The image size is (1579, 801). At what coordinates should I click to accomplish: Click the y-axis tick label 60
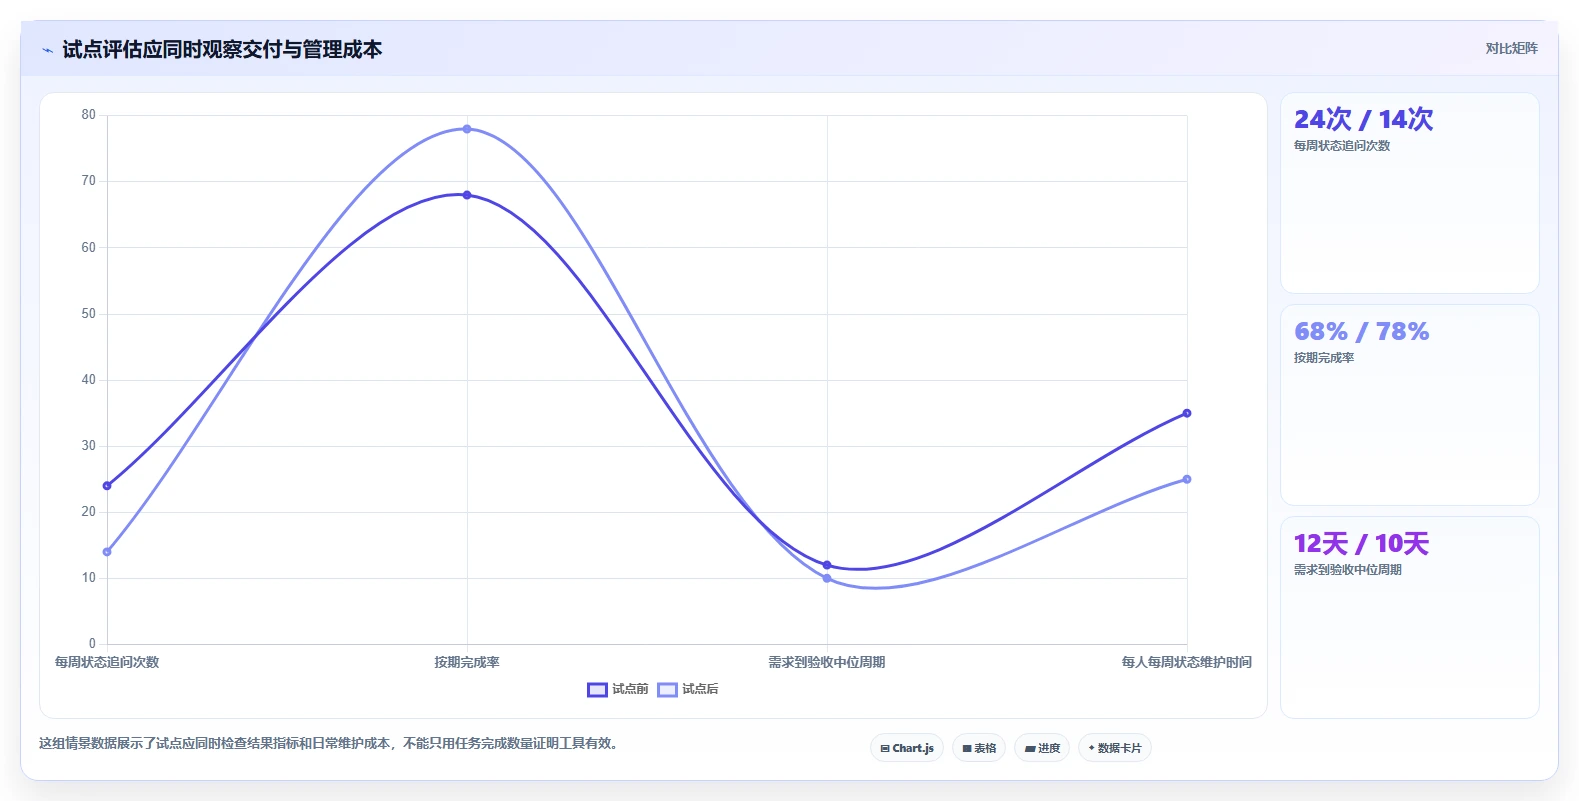pyautogui.click(x=89, y=247)
